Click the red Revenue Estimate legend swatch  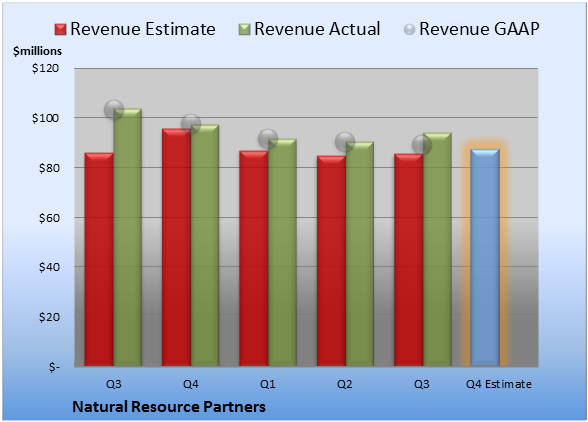click(60, 29)
